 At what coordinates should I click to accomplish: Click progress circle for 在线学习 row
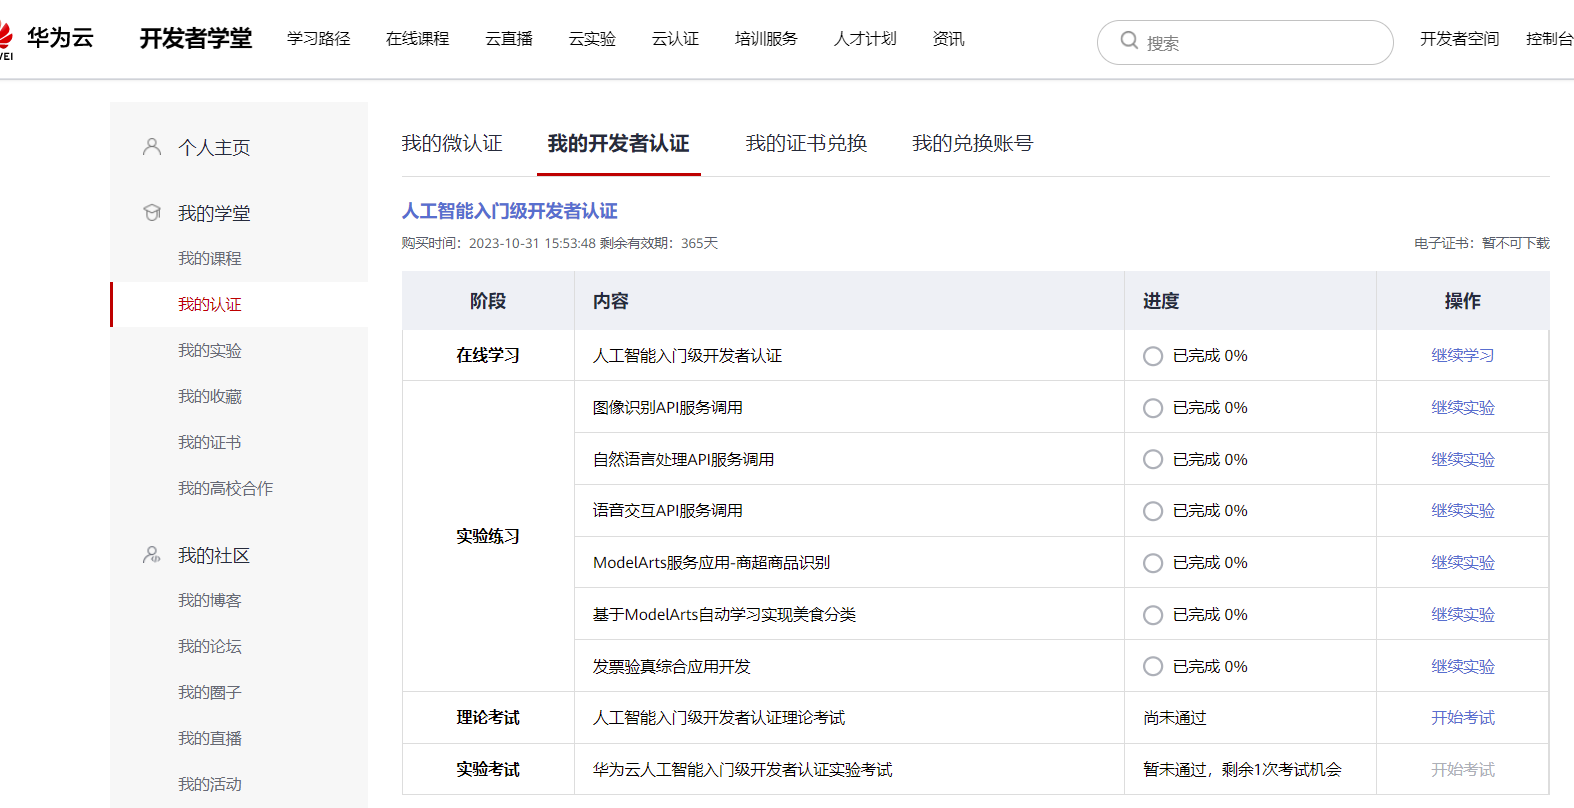1153,356
